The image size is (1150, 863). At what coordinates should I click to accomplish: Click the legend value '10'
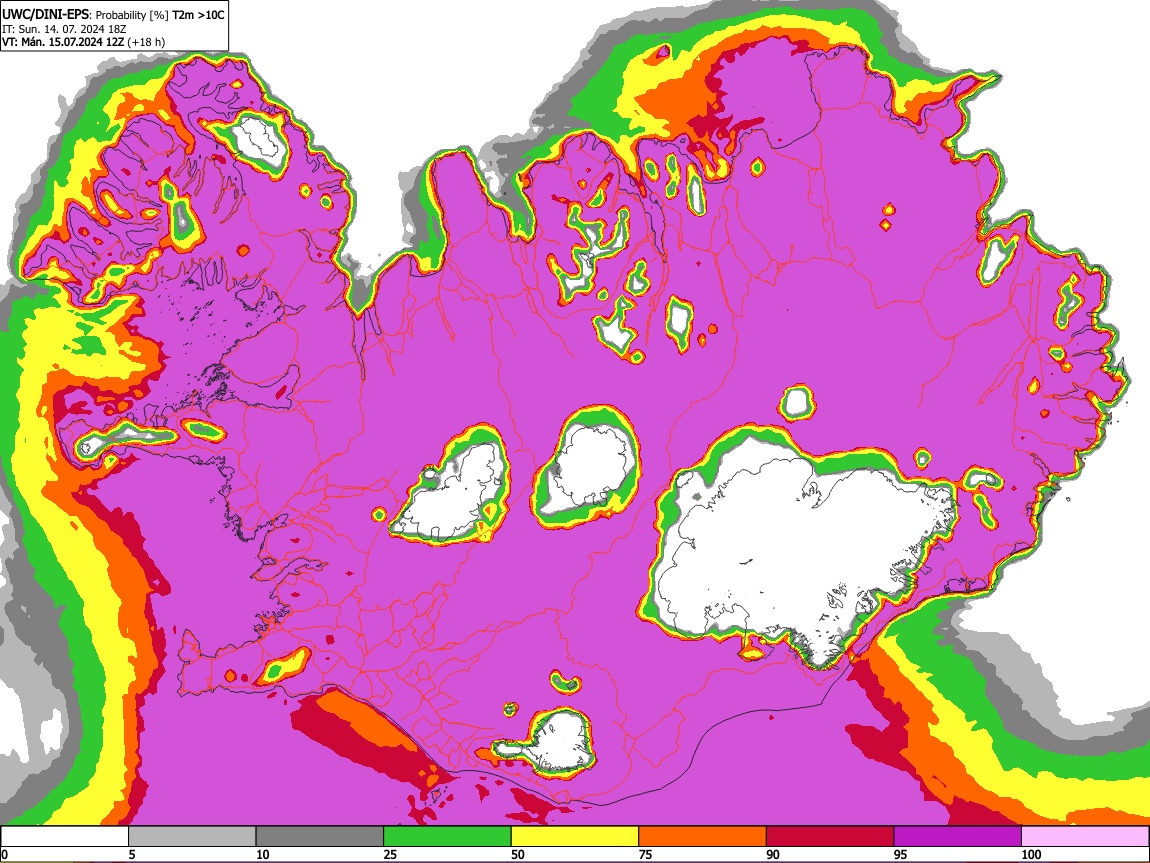click(x=263, y=854)
